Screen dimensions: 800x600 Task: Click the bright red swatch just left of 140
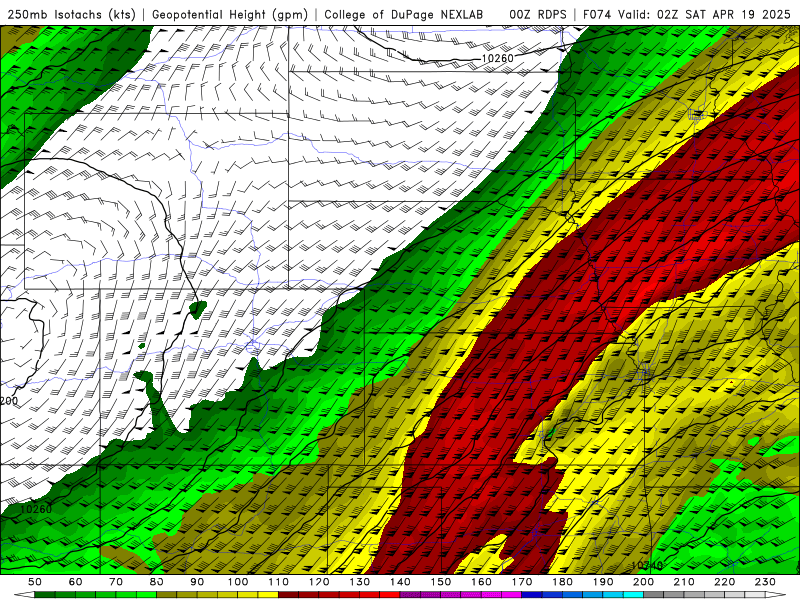click(x=390, y=595)
